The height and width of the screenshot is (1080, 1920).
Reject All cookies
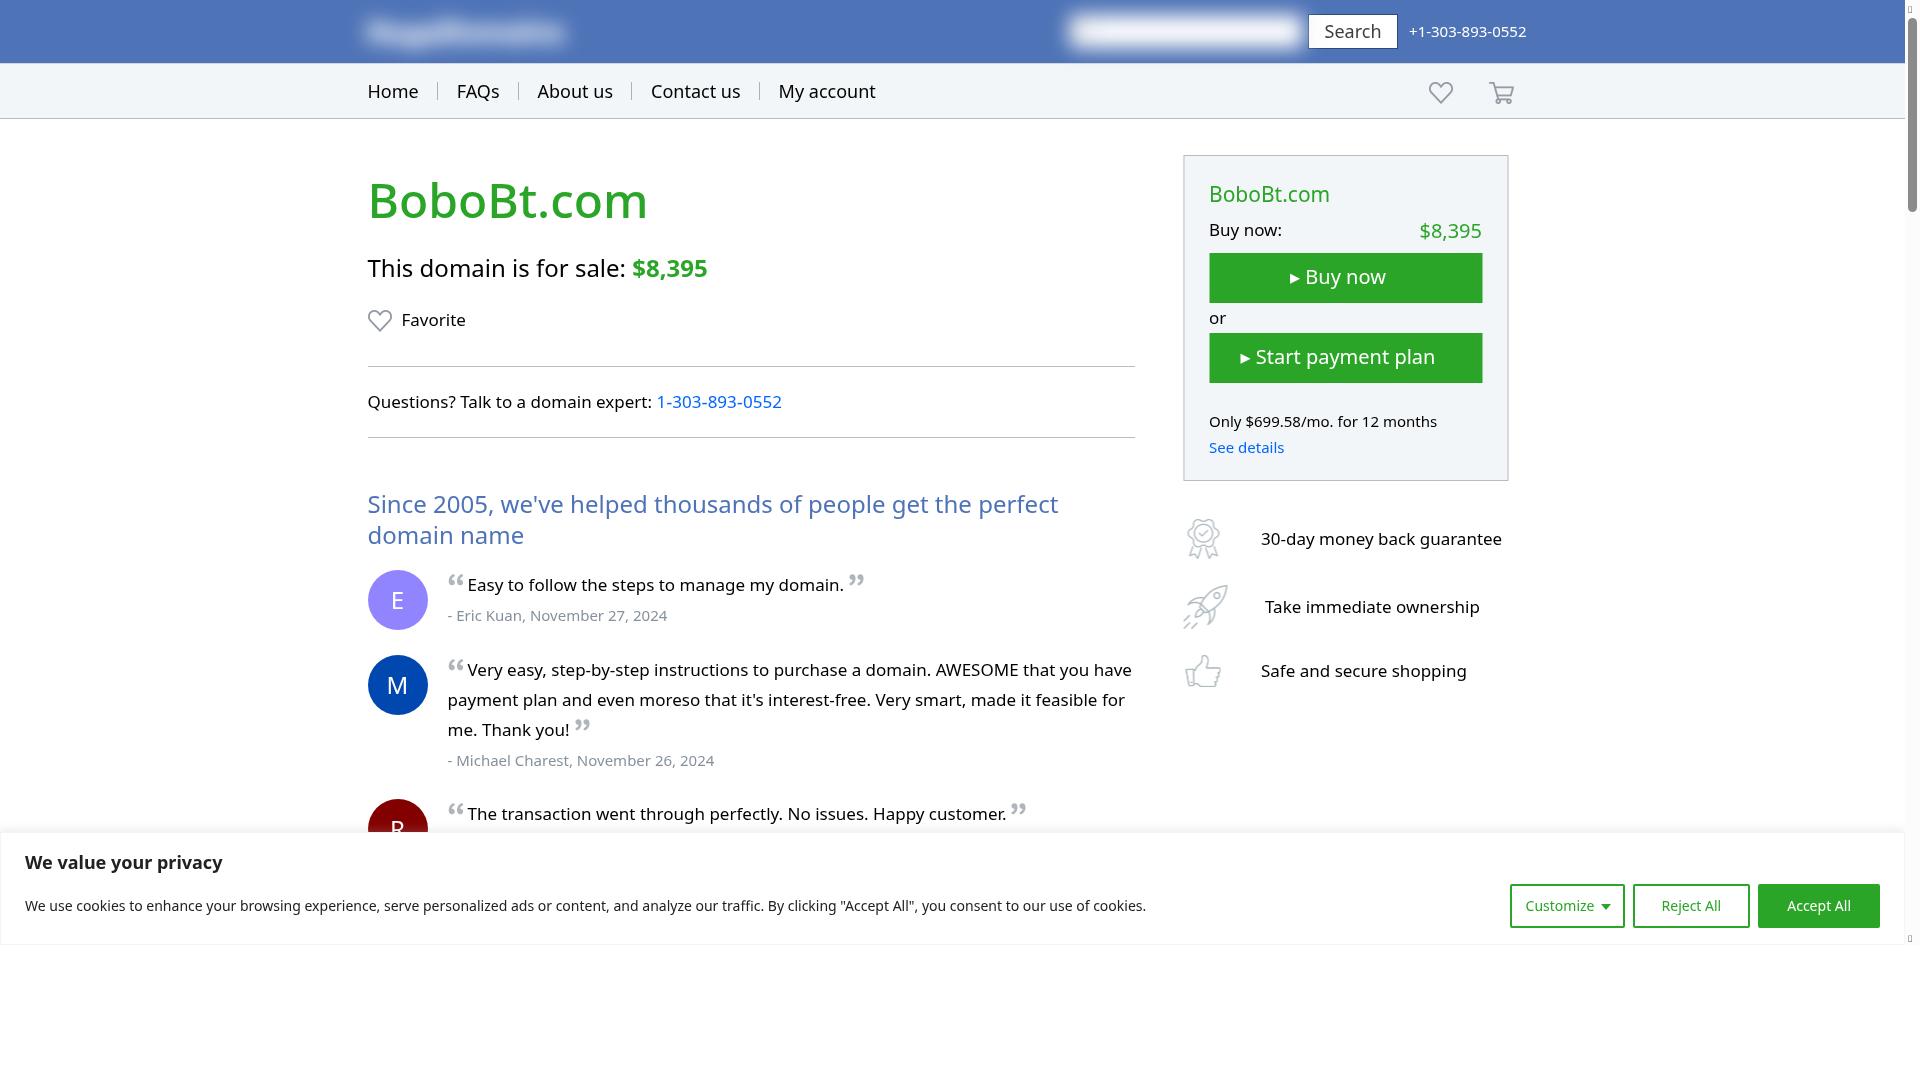[1690, 905]
